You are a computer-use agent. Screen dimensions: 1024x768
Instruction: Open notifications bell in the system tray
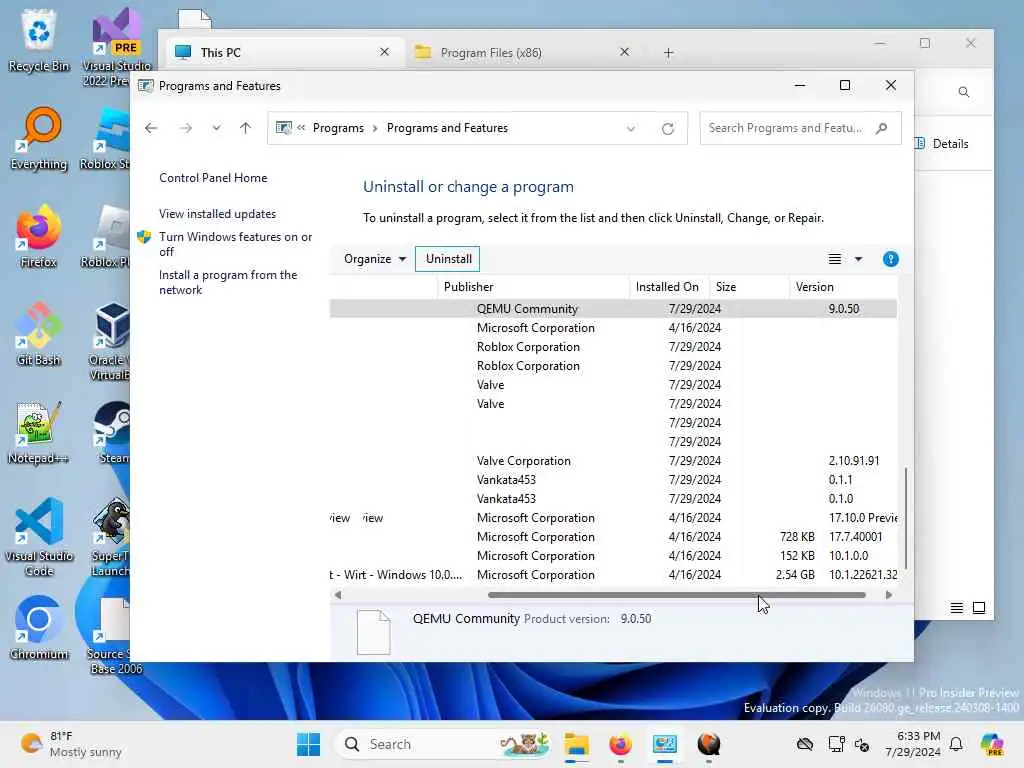(x=956, y=744)
